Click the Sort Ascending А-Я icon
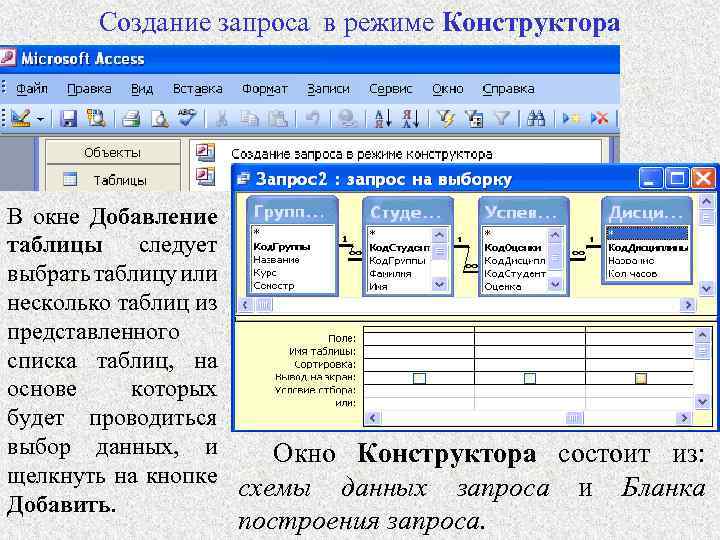The height and width of the screenshot is (540, 720). click(x=382, y=119)
